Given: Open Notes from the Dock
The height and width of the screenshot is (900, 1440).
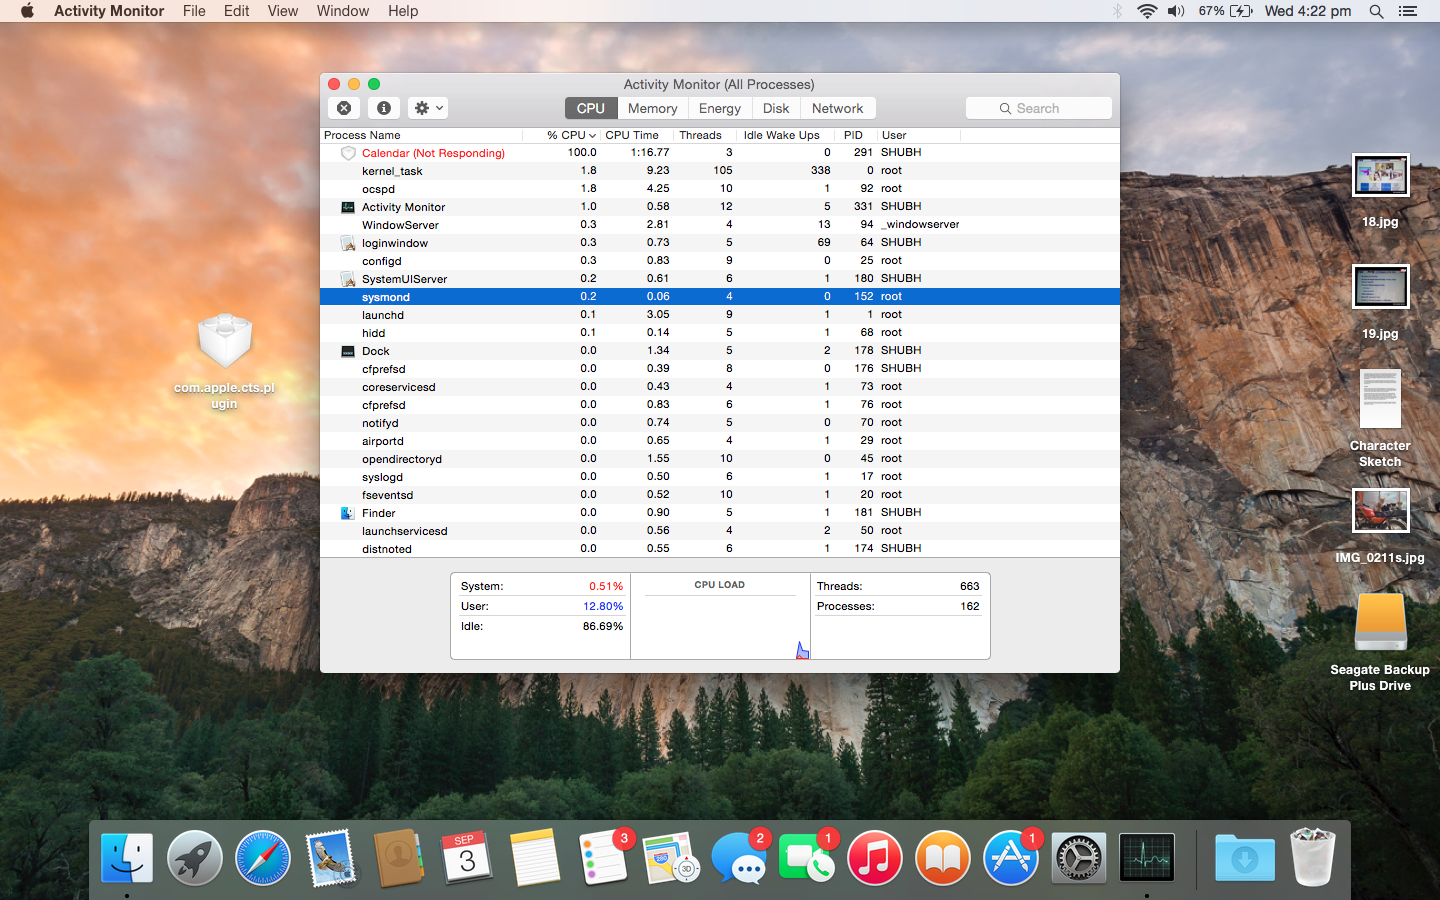Looking at the screenshot, I should pyautogui.click(x=535, y=858).
